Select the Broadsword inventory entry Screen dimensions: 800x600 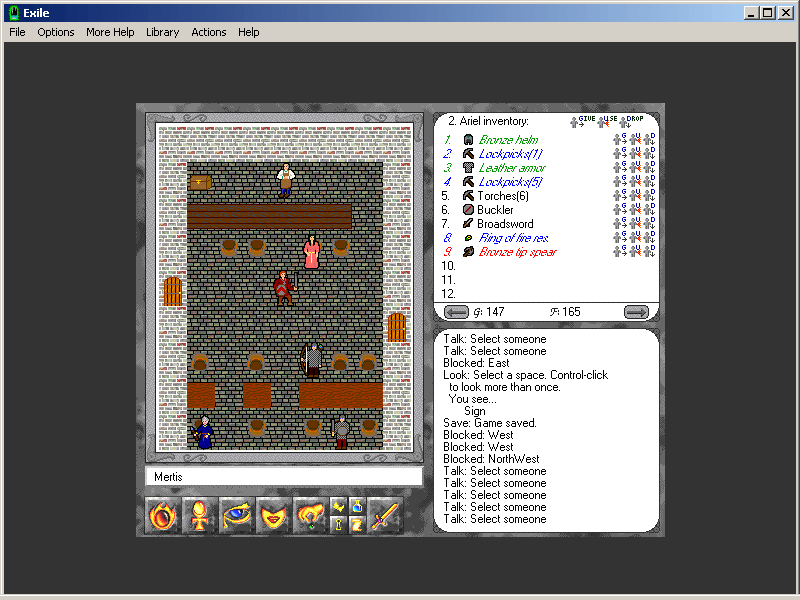505,224
